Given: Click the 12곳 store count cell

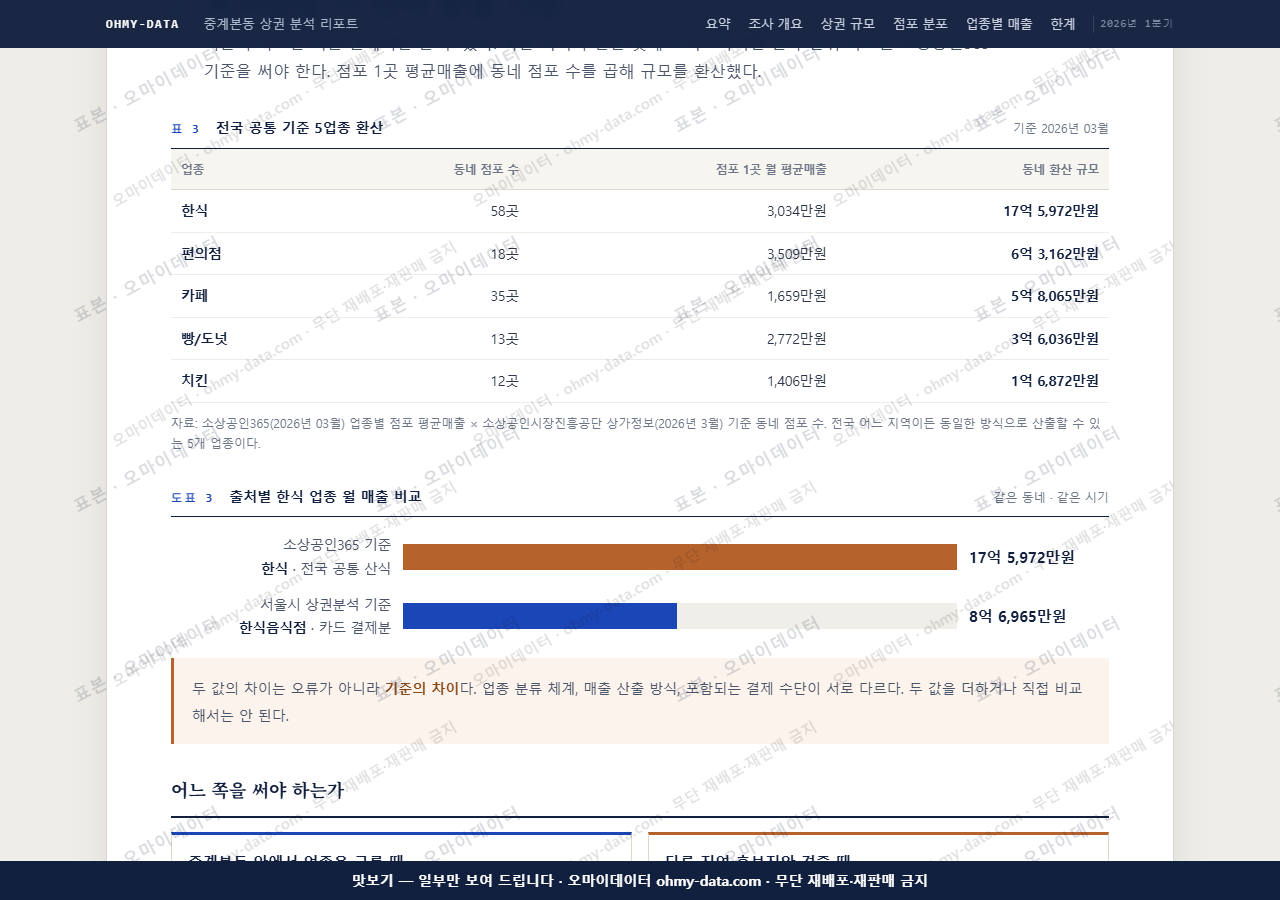Looking at the screenshot, I should point(504,381).
